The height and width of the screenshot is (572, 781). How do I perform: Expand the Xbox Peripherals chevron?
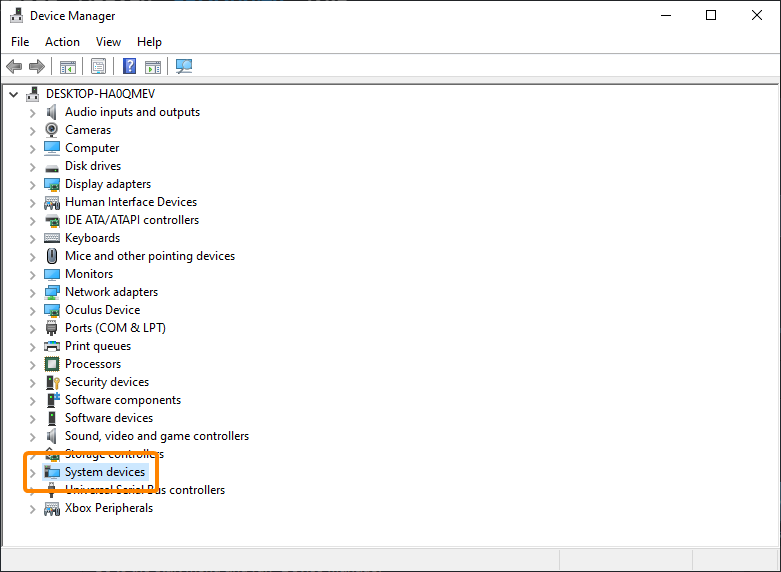click(32, 509)
